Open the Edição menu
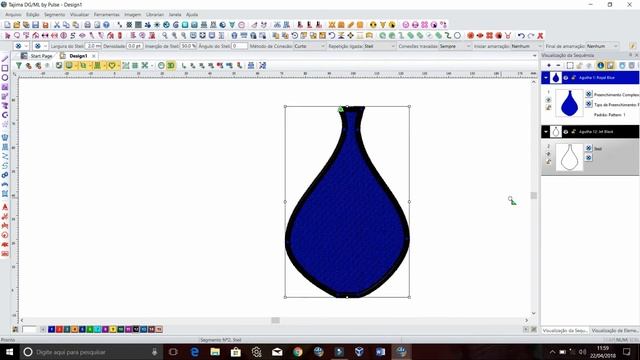The height and width of the screenshot is (360, 640). [33, 14]
